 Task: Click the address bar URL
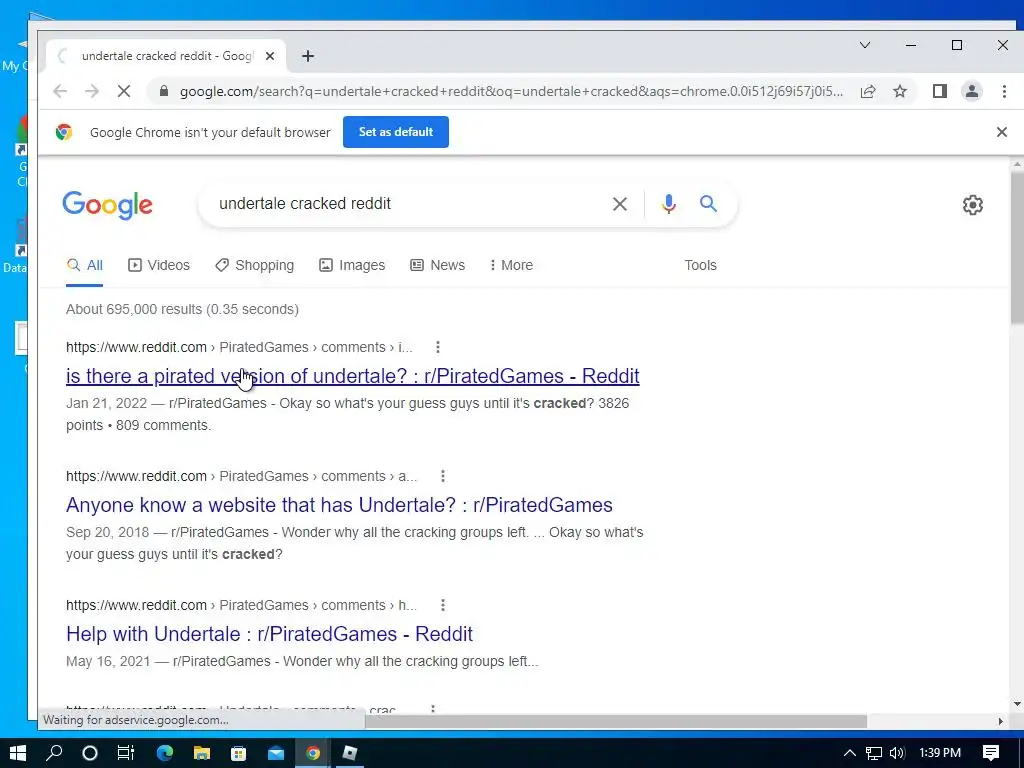[x=511, y=91]
